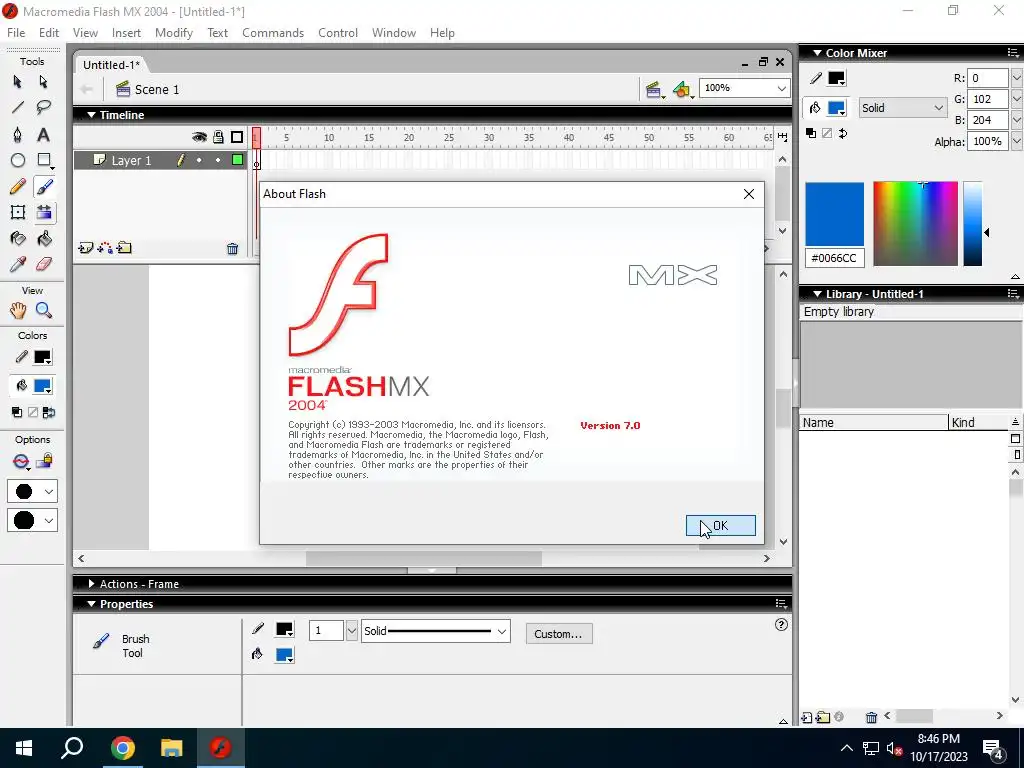This screenshot has height=768, width=1024.
Task: Open the stage zoom 100% dropdown
Action: tap(781, 88)
